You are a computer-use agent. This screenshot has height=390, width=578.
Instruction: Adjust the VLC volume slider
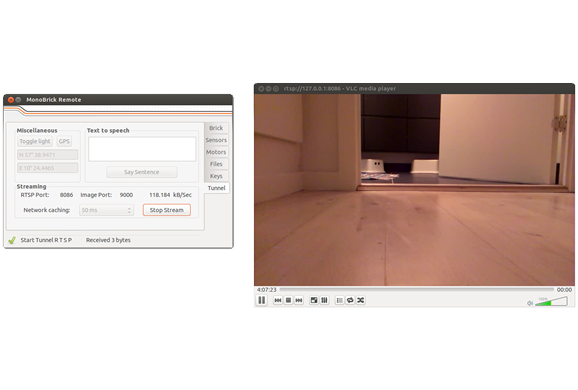point(551,301)
